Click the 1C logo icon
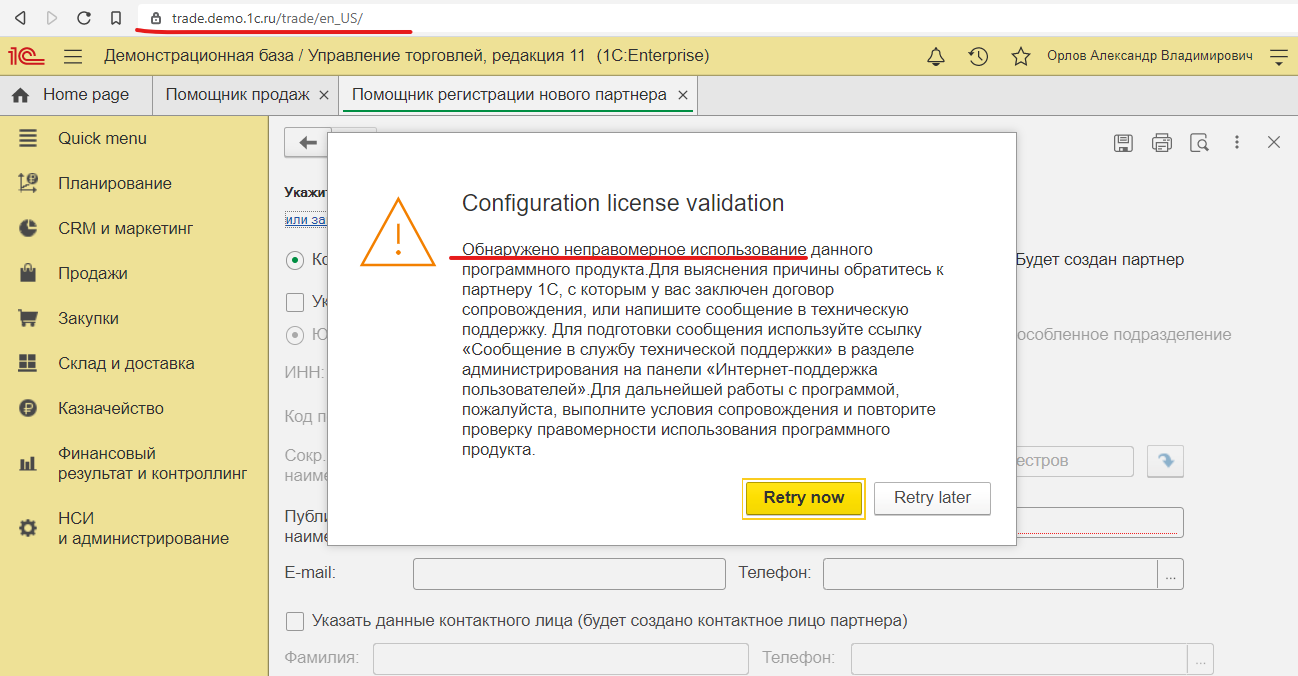1298x676 pixels. (x=24, y=56)
